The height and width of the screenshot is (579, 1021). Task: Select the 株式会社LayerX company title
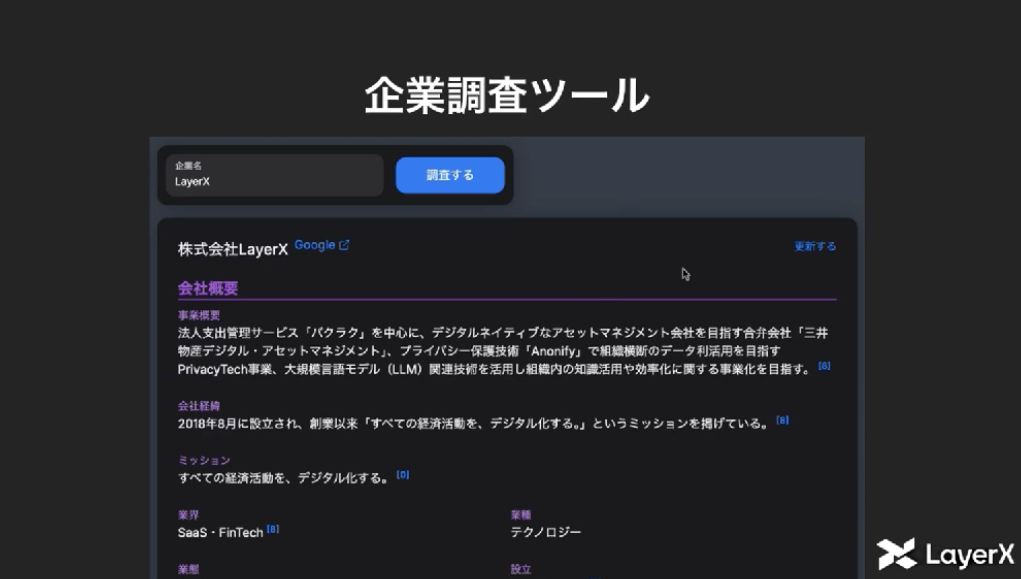pyautogui.click(x=232, y=249)
